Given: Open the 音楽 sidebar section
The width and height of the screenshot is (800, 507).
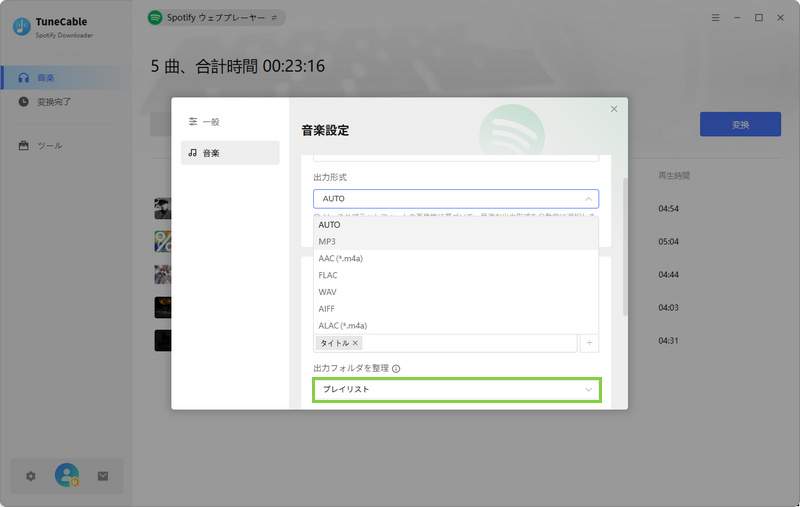Looking at the screenshot, I should 64,78.
